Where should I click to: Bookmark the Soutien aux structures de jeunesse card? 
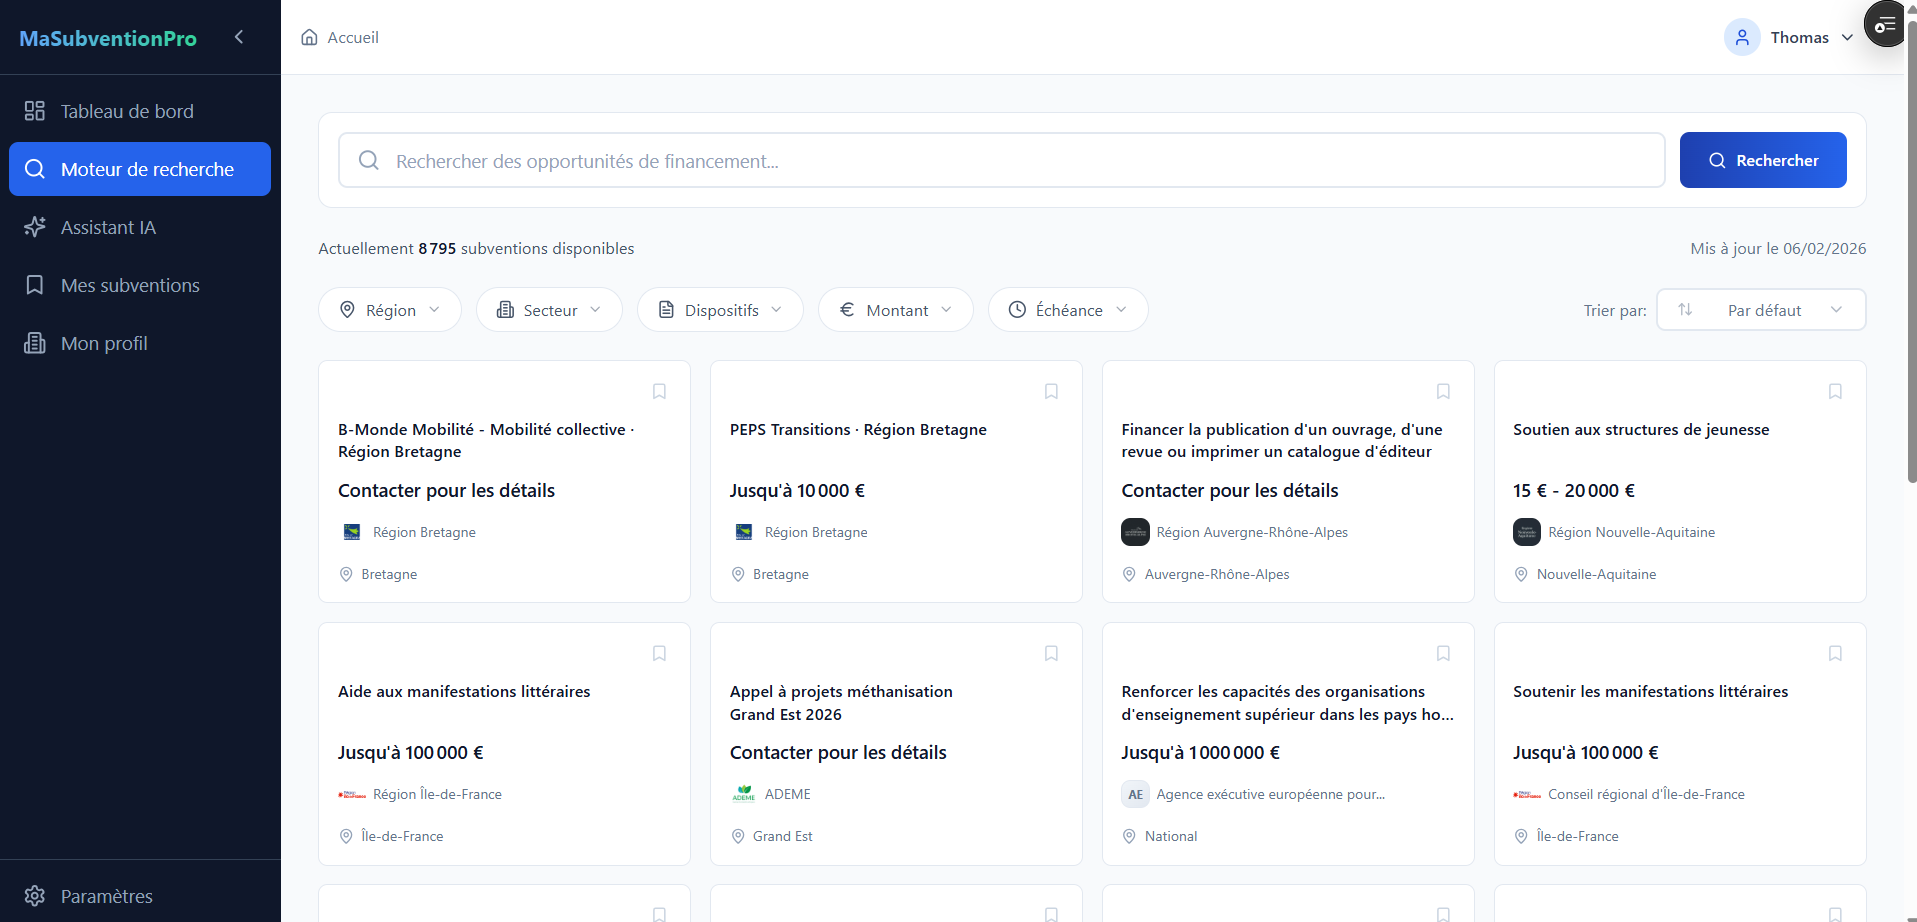click(1835, 391)
